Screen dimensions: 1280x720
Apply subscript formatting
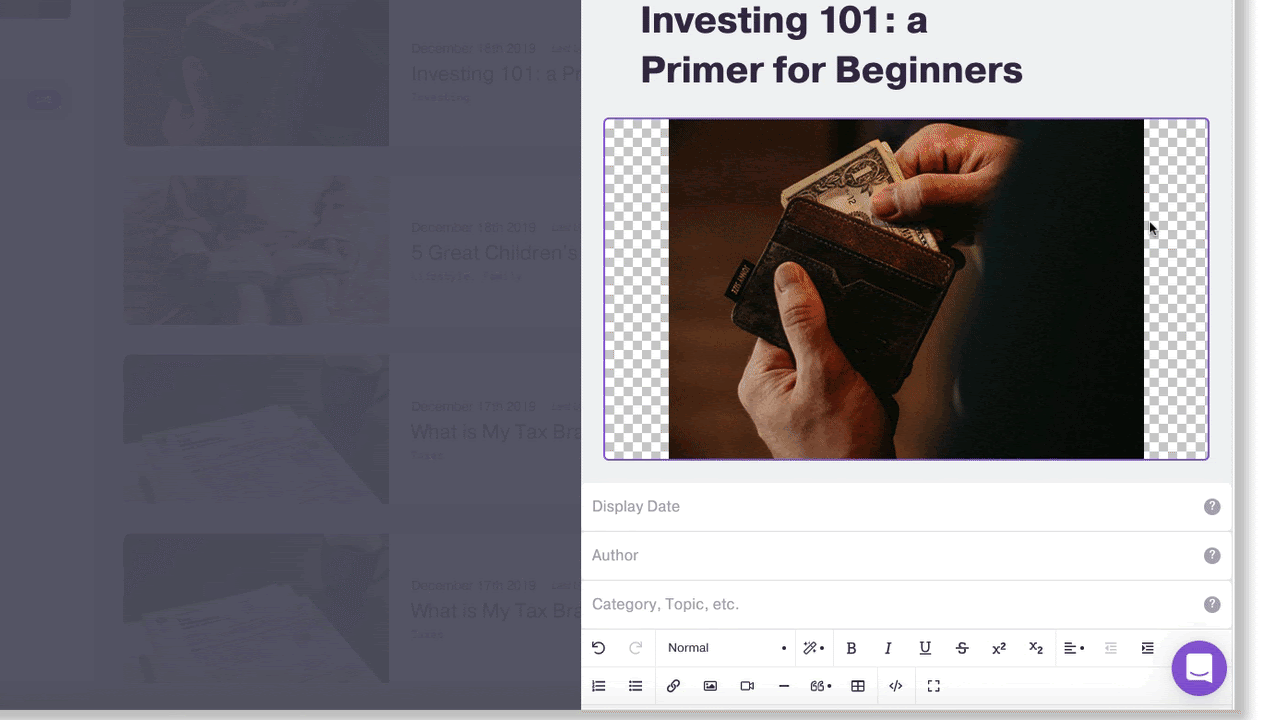(1036, 648)
